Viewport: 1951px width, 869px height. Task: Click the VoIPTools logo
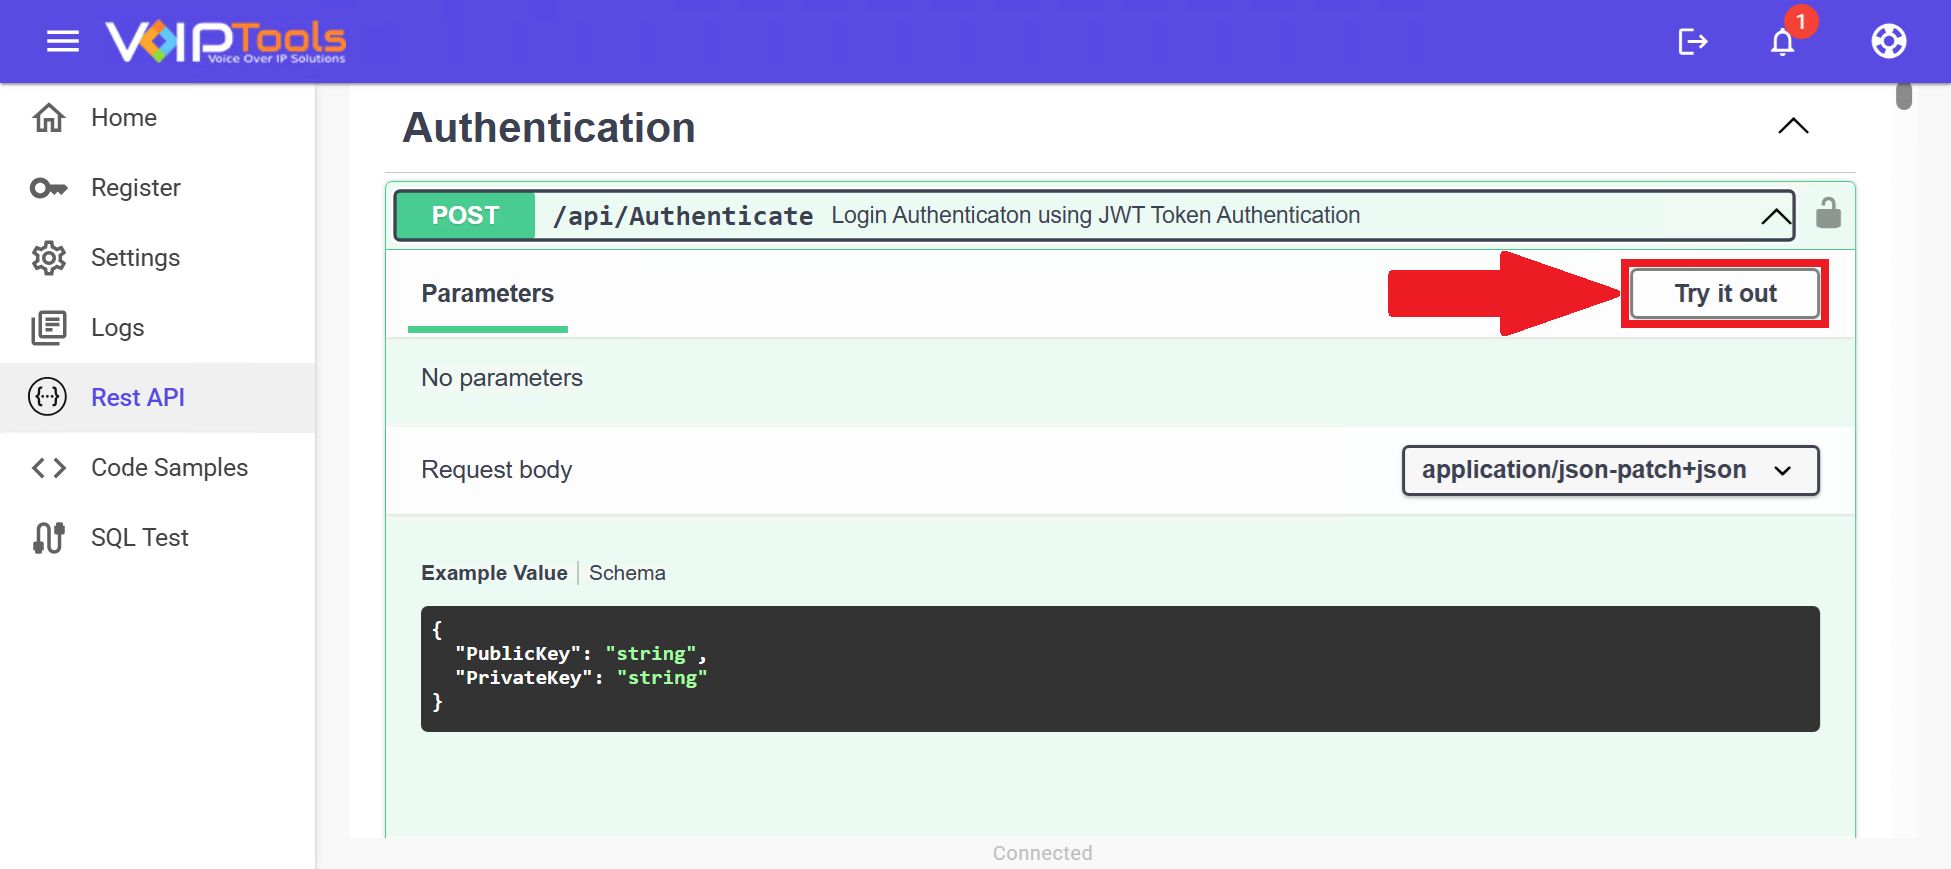tap(226, 41)
